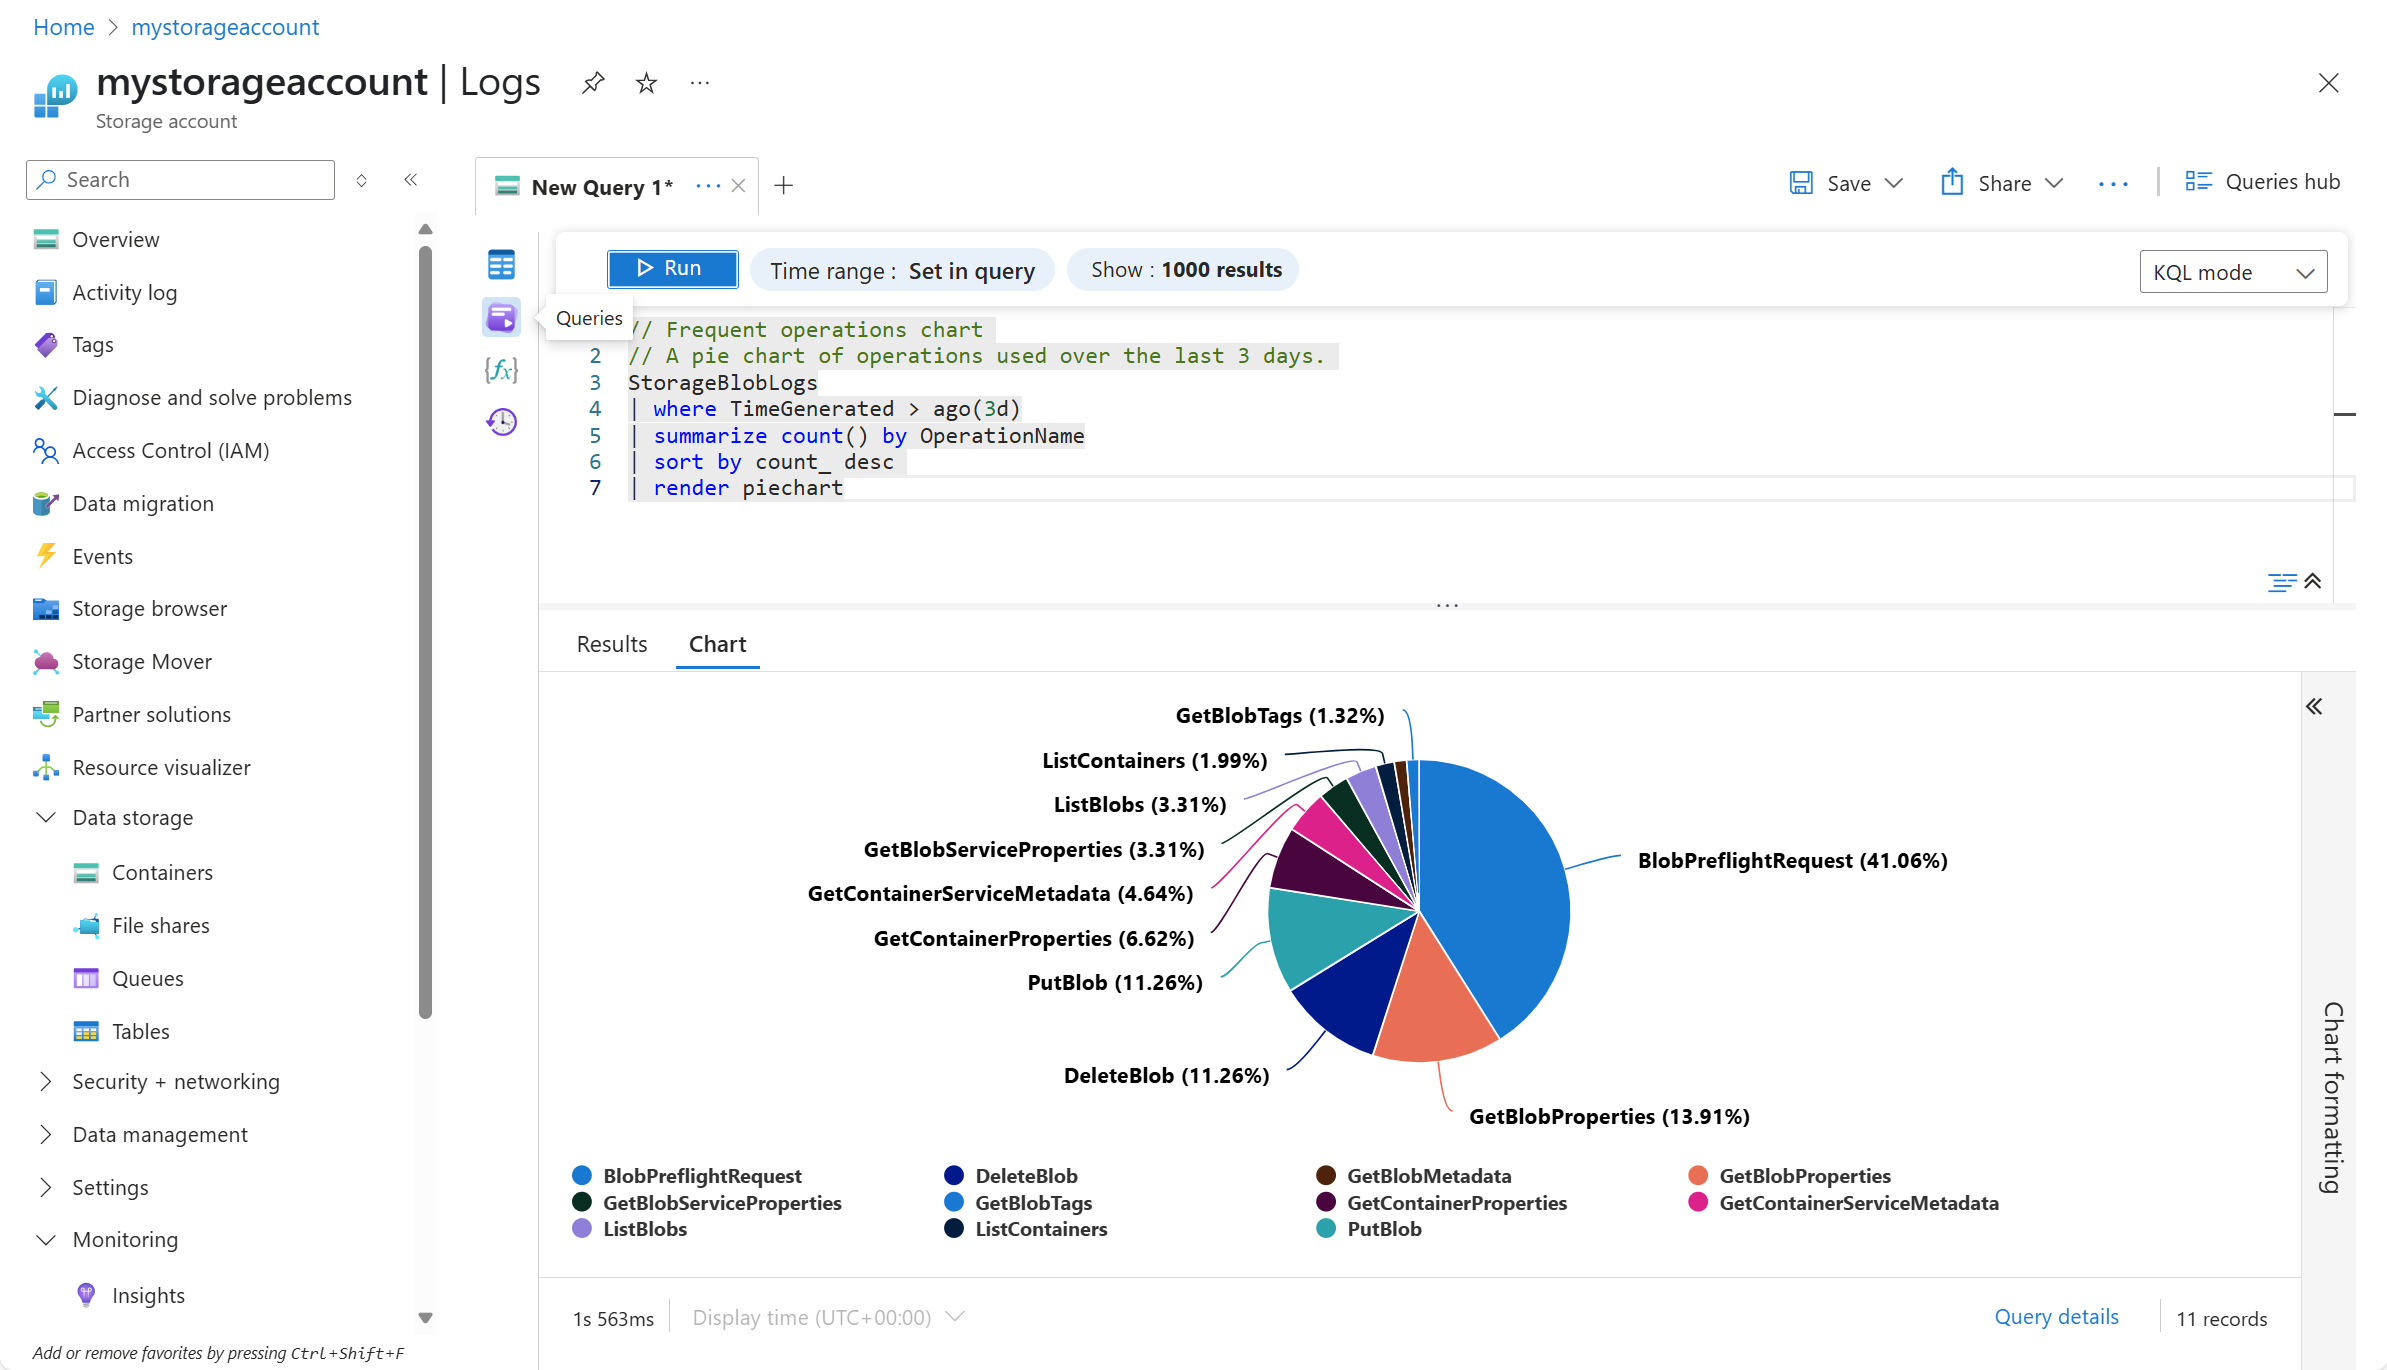Open the Query history clock icon
2387x1370 pixels.
point(501,422)
